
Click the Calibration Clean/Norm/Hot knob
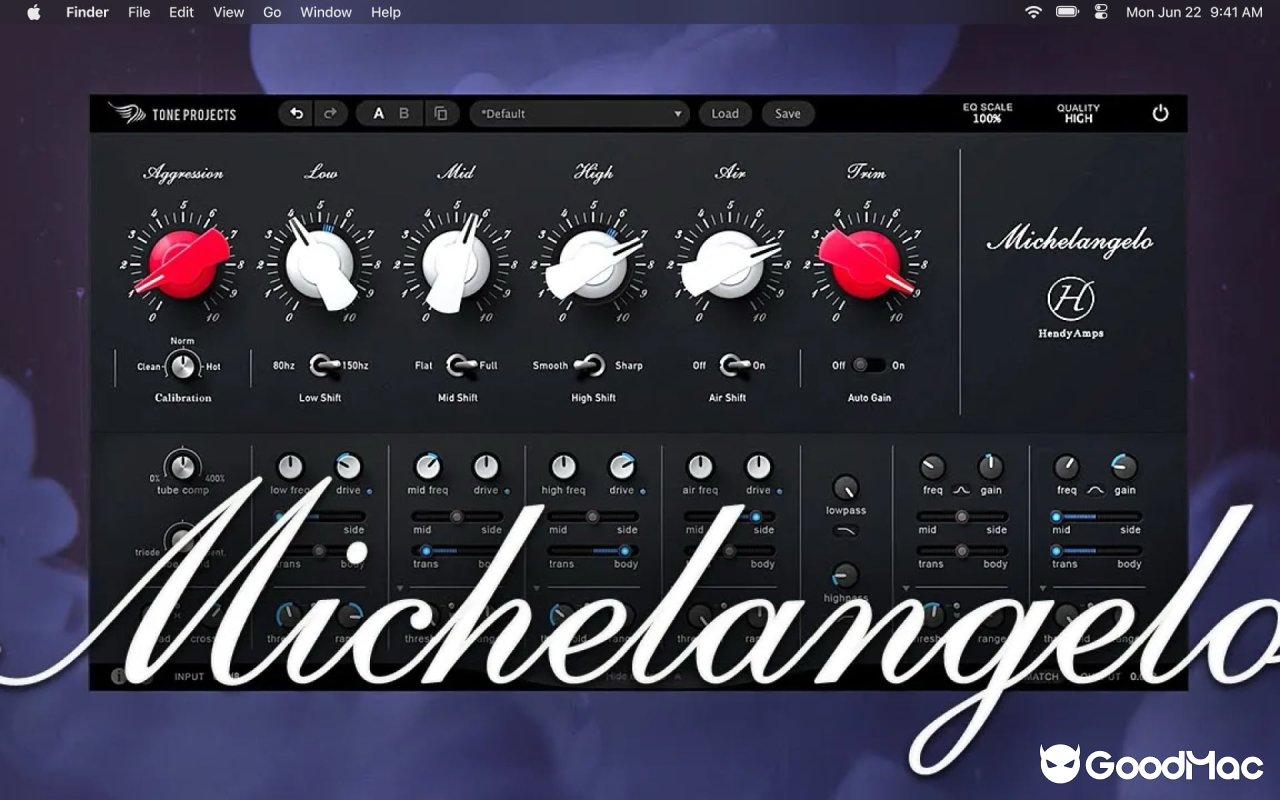[x=183, y=367]
